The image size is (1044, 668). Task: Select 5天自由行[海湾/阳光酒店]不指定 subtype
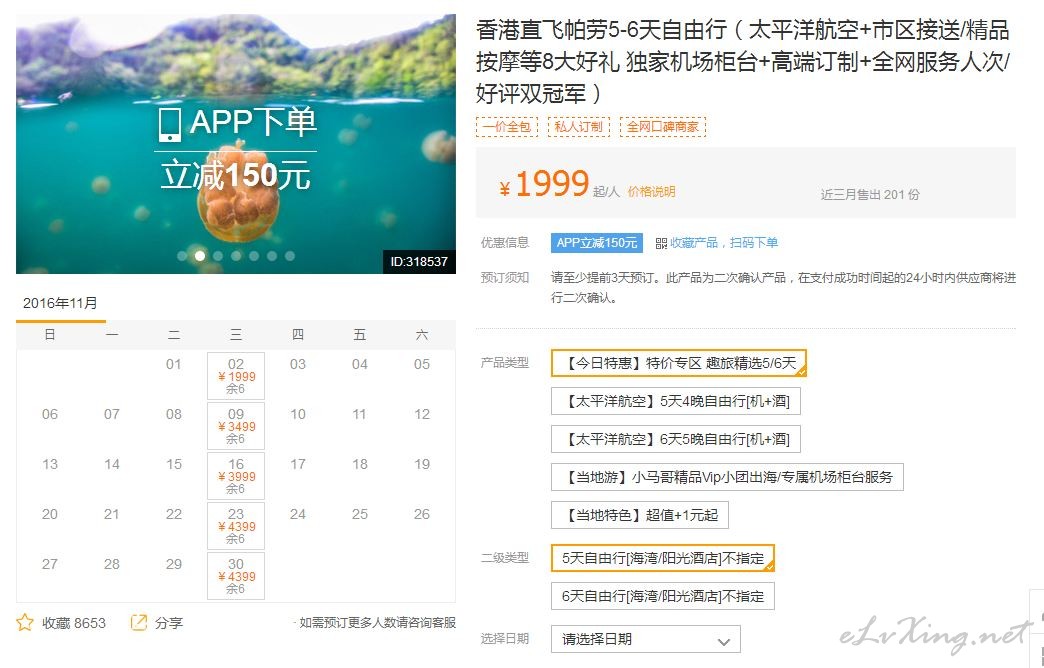(662, 558)
